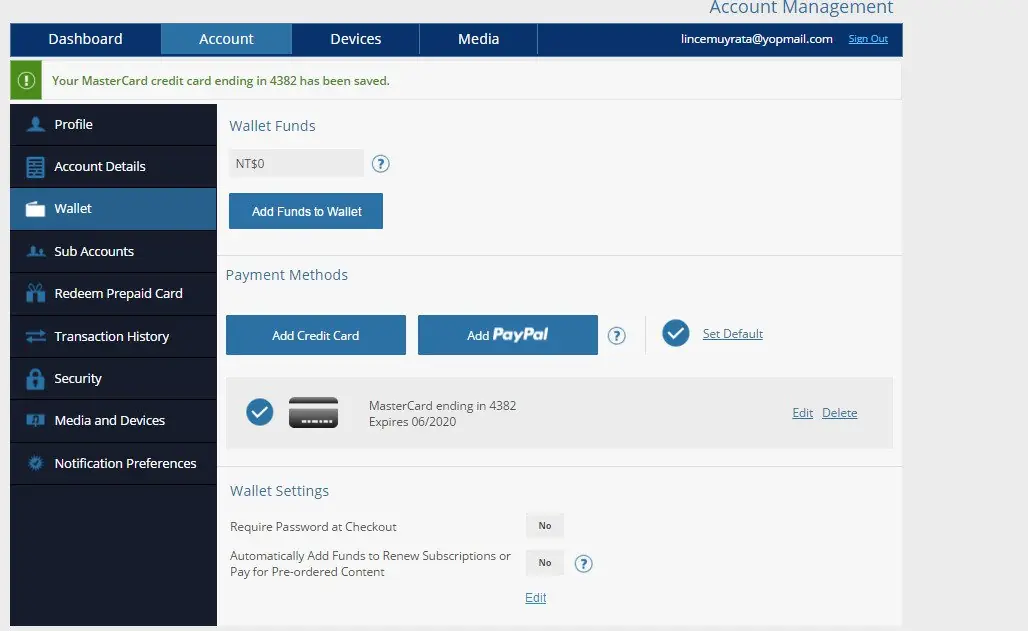This screenshot has height=631, width=1028.
Task: Edit the MasterCard ending in 4382
Action: click(x=802, y=413)
